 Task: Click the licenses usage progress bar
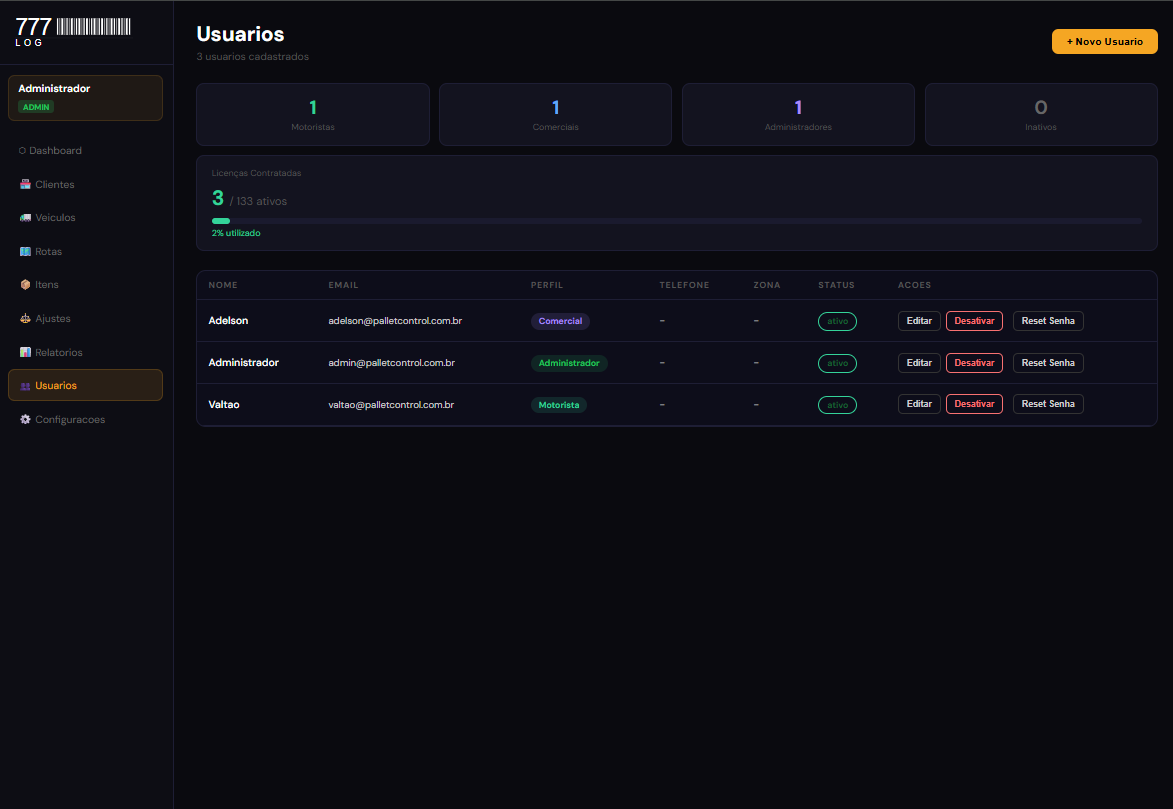[676, 220]
